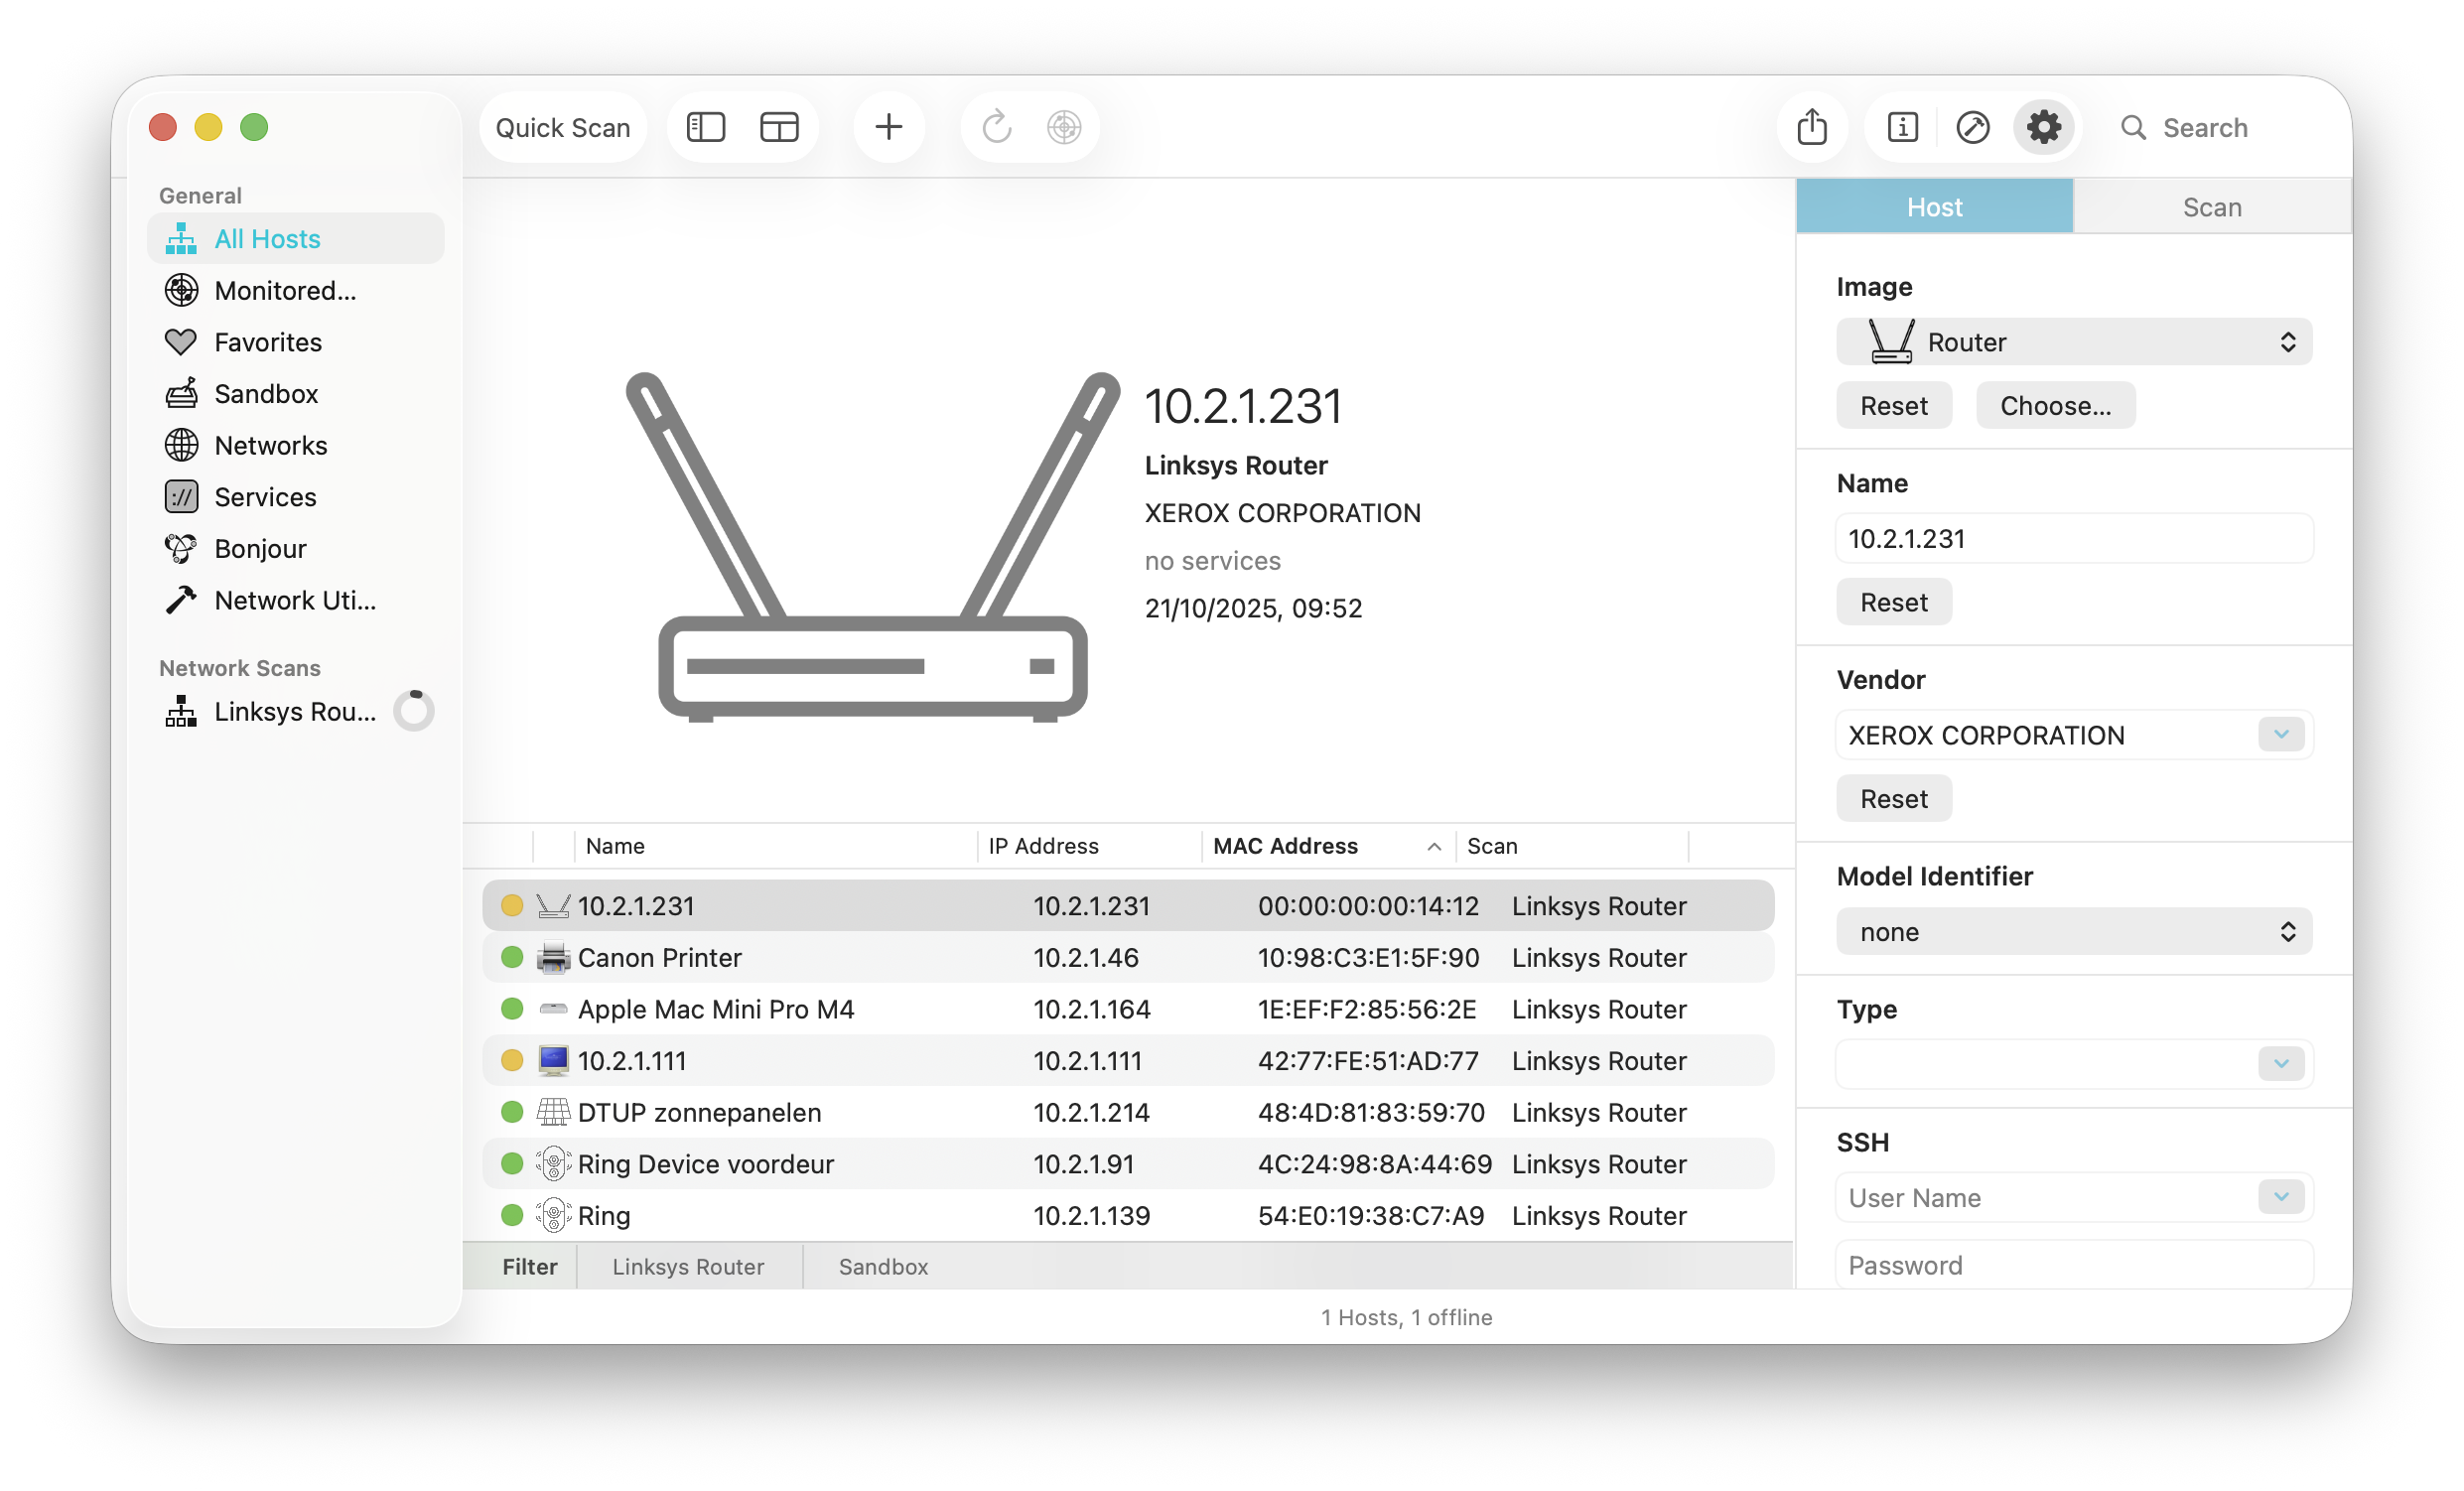
Task: Open Bonjour in sidebar
Action: [x=296, y=549]
